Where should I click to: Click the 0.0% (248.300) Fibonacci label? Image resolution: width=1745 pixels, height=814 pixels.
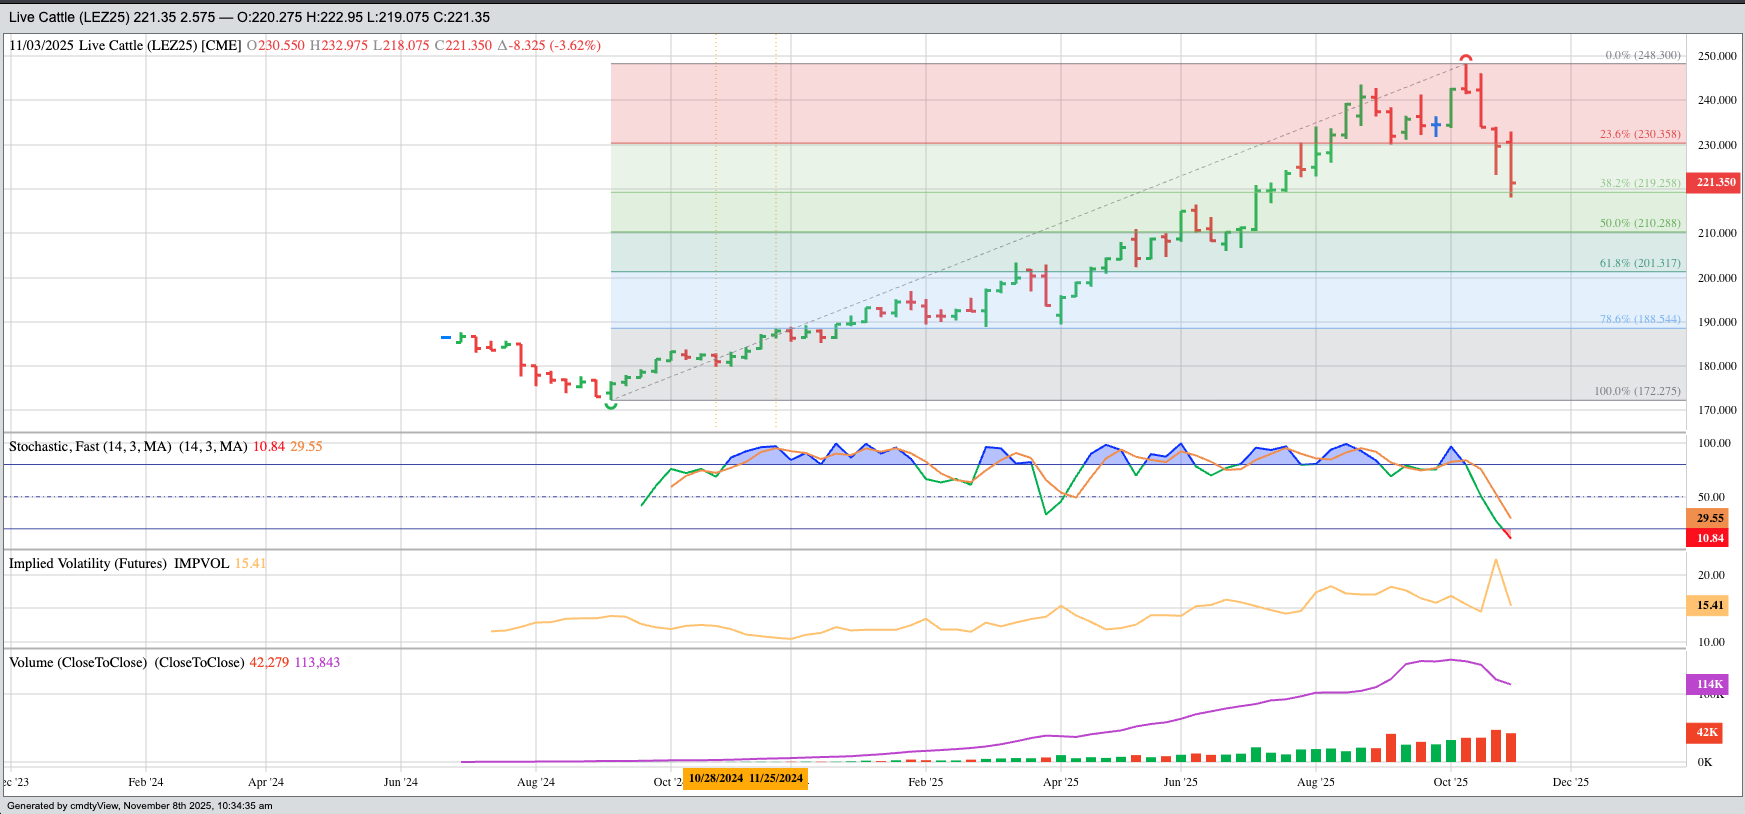point(1642,55)
